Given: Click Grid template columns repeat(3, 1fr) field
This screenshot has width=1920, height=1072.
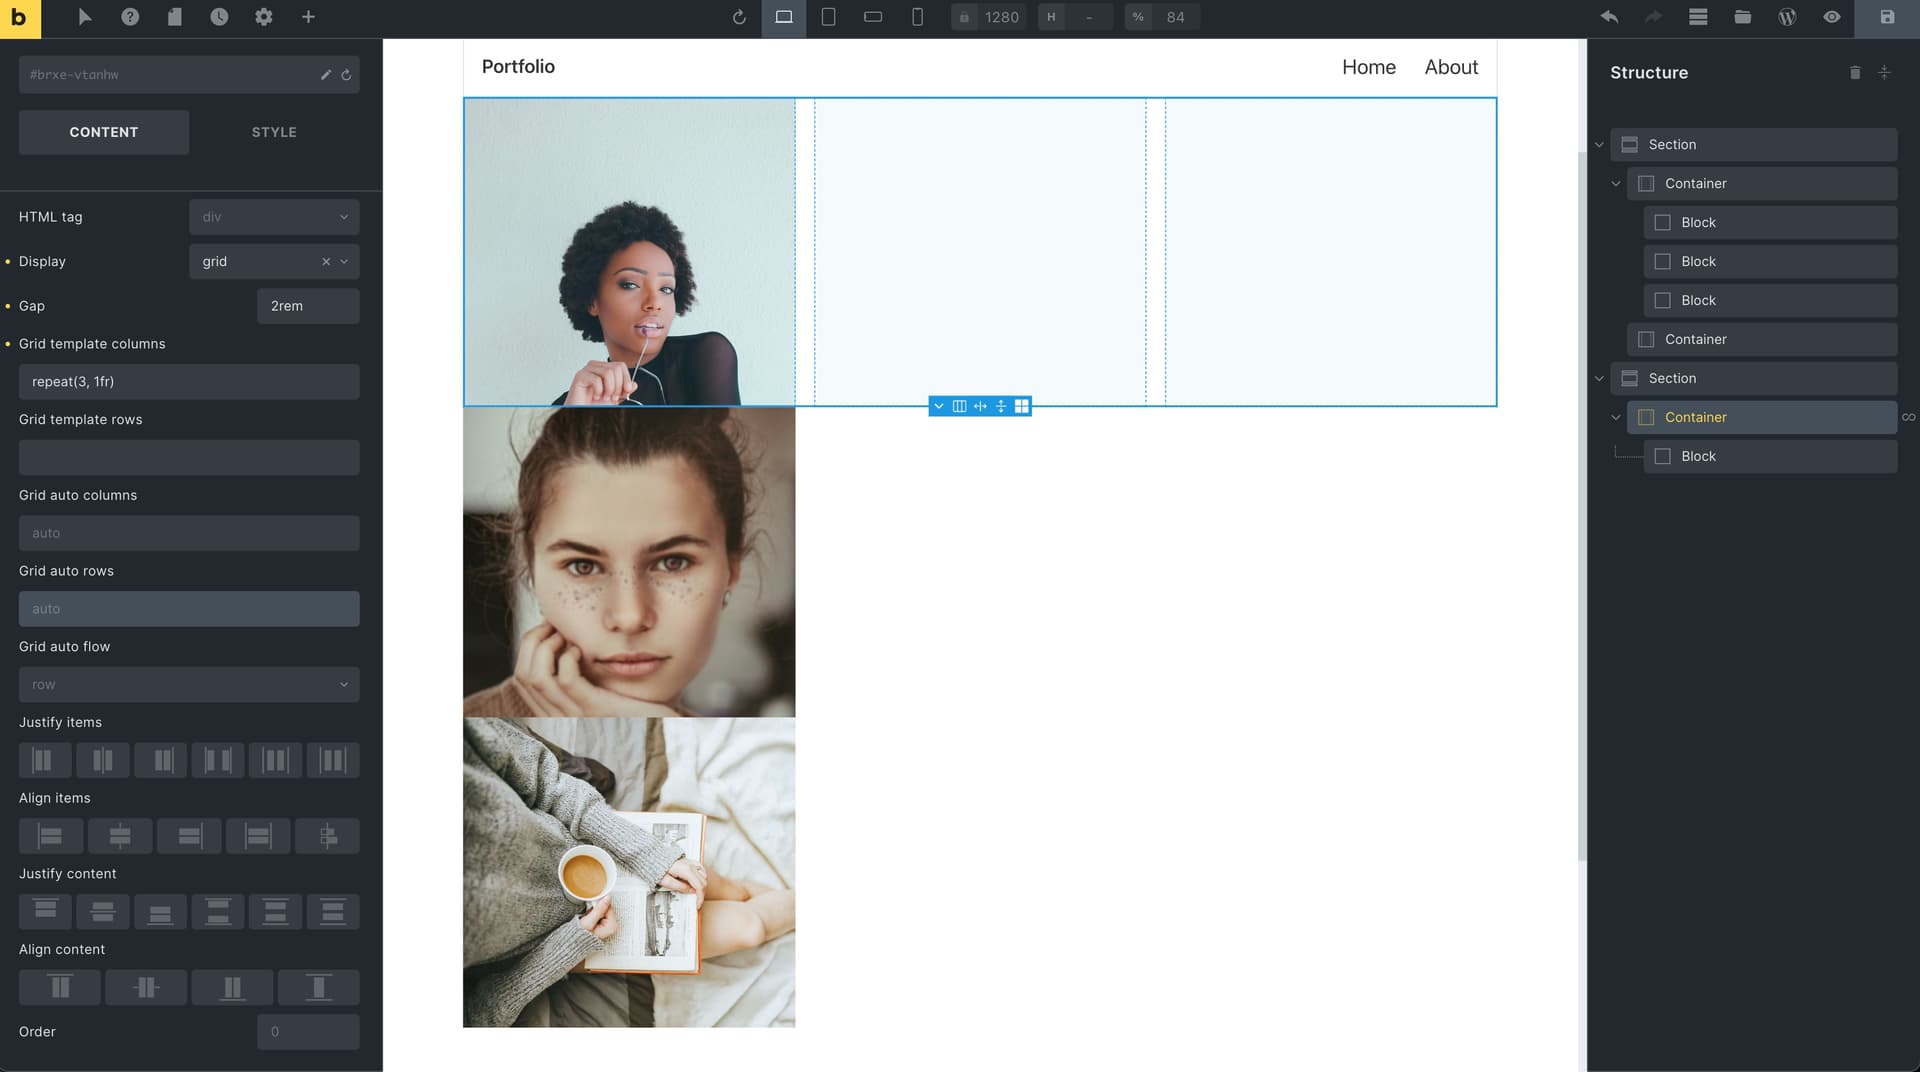Looking at the screenshot, I should pyautogui.click(x=189, y=382).
